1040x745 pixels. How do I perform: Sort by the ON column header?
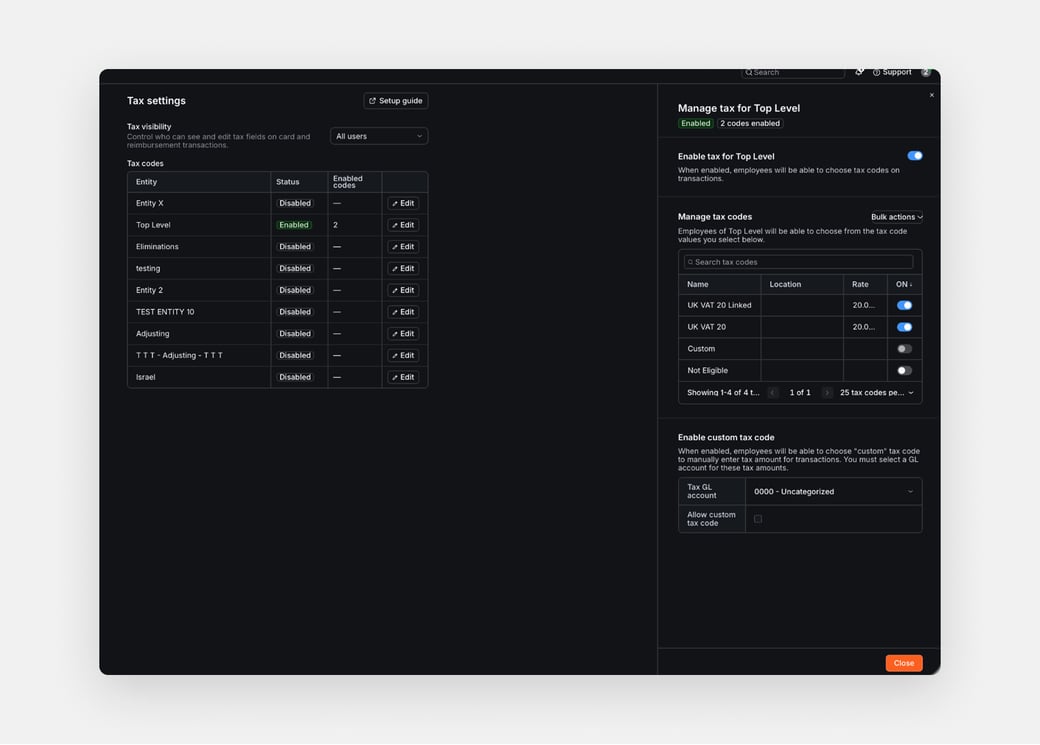coord(903,284)
